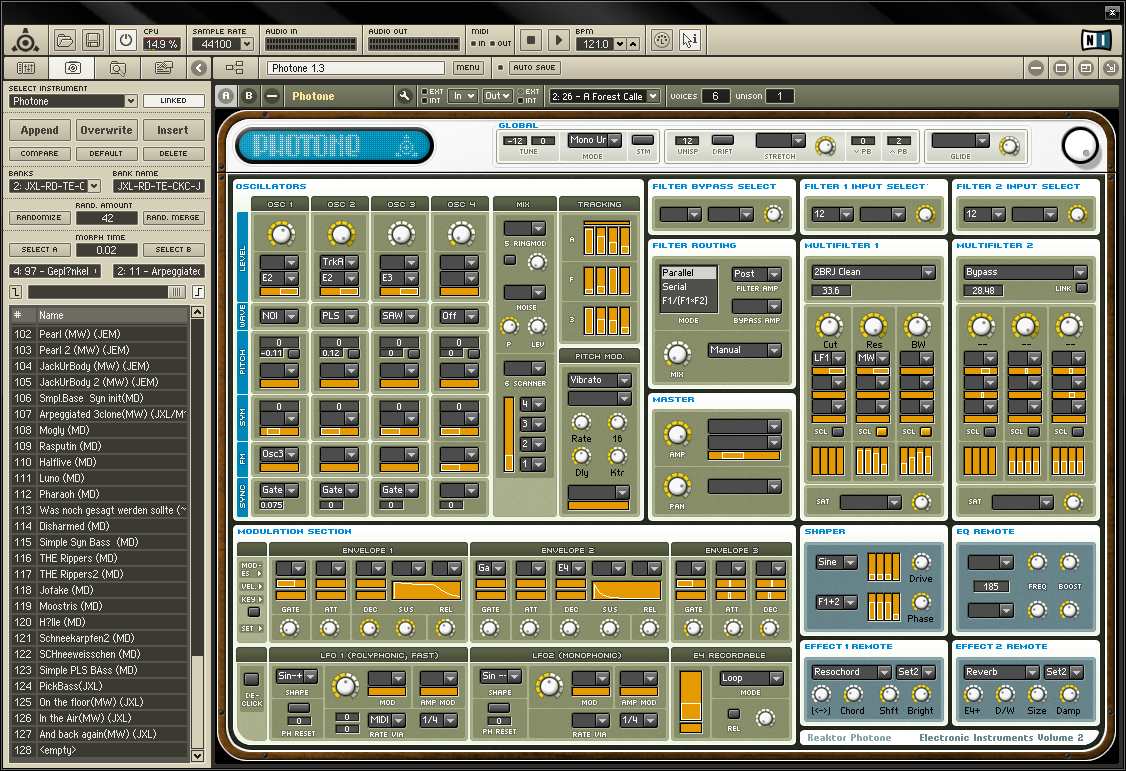Select Serial filter routing mode
Screen dimensions: 1126x771
tap(688, 286)
